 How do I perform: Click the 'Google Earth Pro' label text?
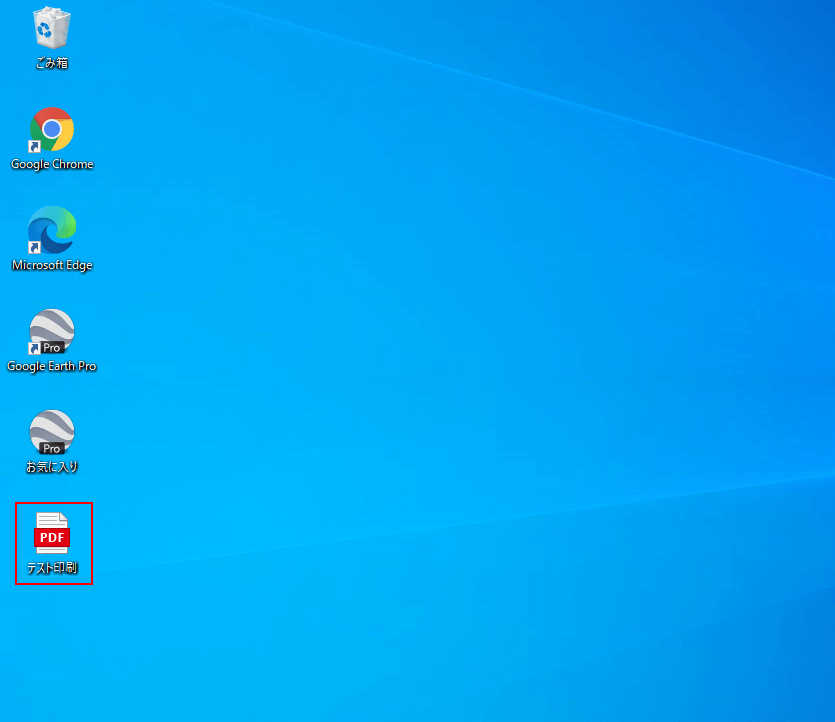point(52,366)
